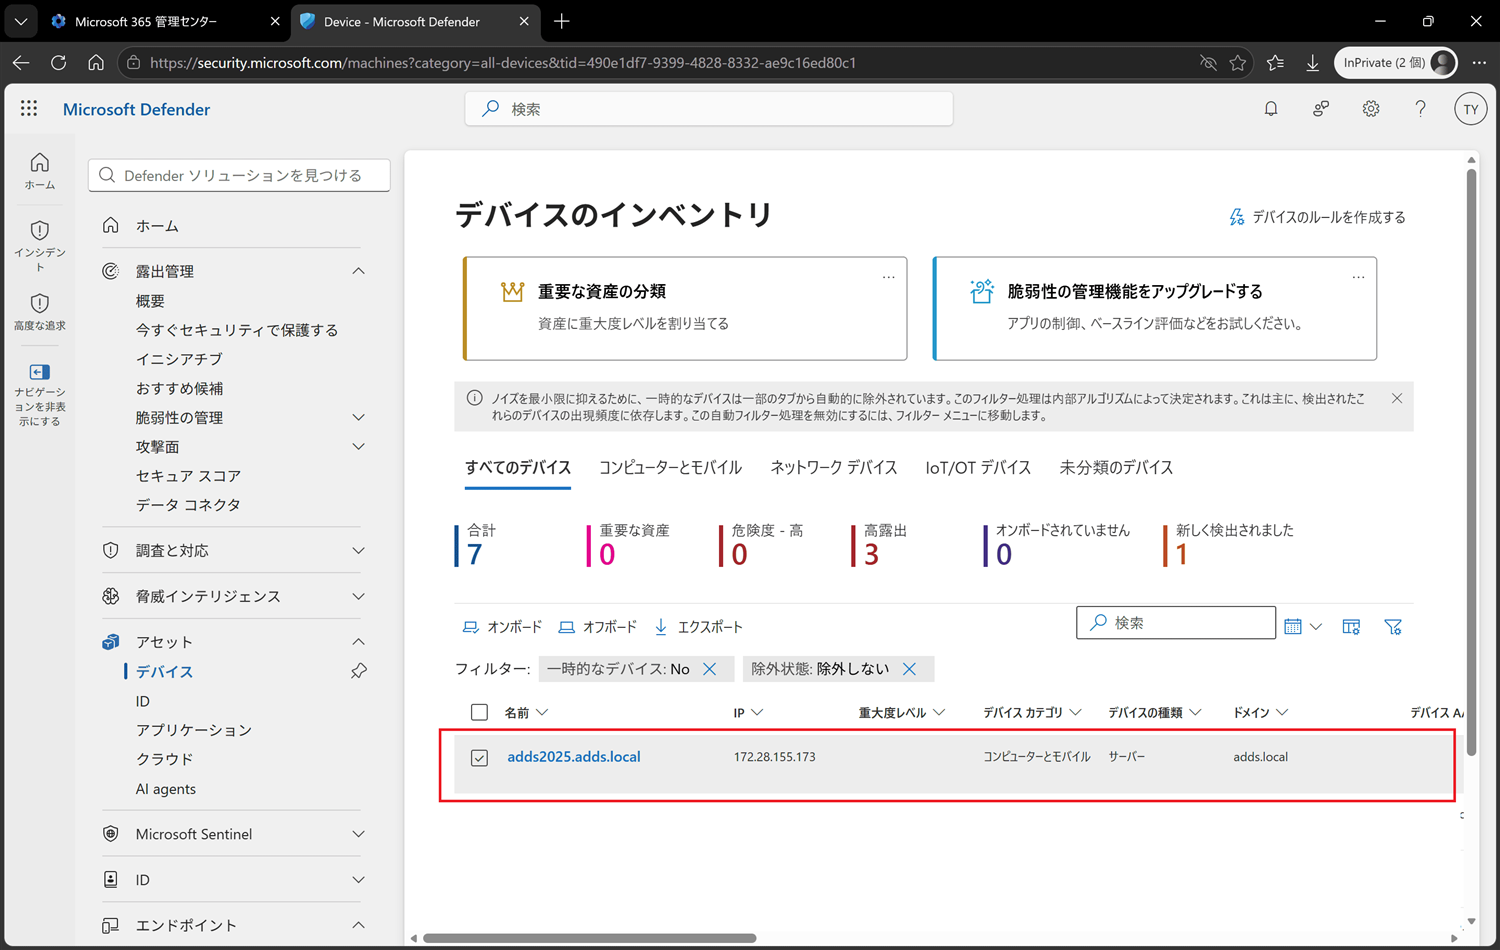Click Defender ソリューションを見つける search box
Screen dimensions: 1500x950
pyautogui.click(x=239, y=175)
